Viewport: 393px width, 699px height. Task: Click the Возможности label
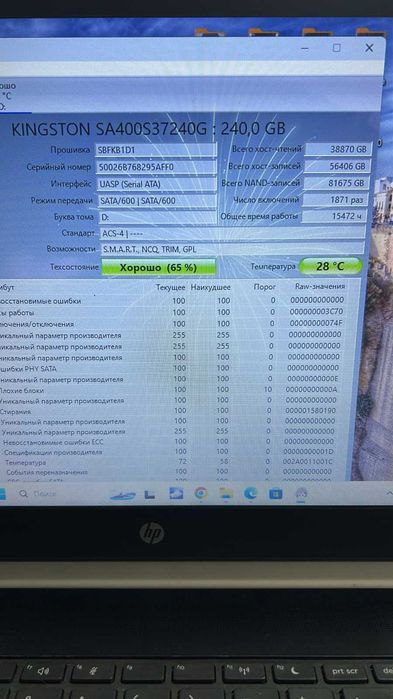(71, 249)
